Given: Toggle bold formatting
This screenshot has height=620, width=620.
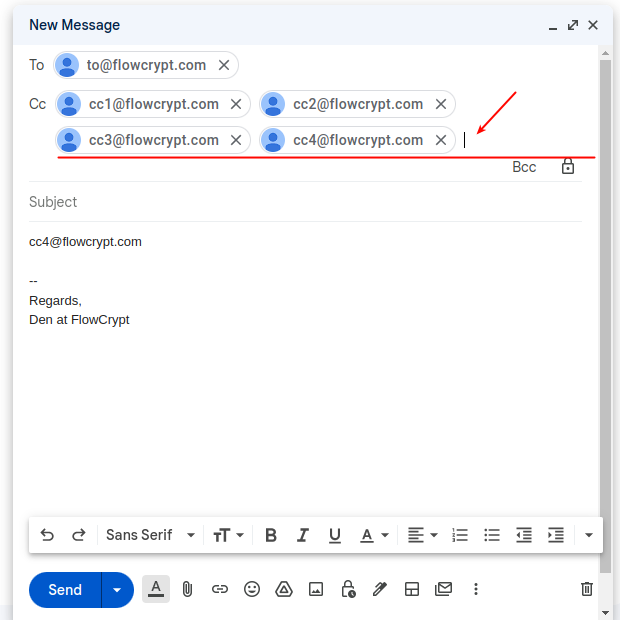Looking at the screenshot, I should click(x=271, y=535).
